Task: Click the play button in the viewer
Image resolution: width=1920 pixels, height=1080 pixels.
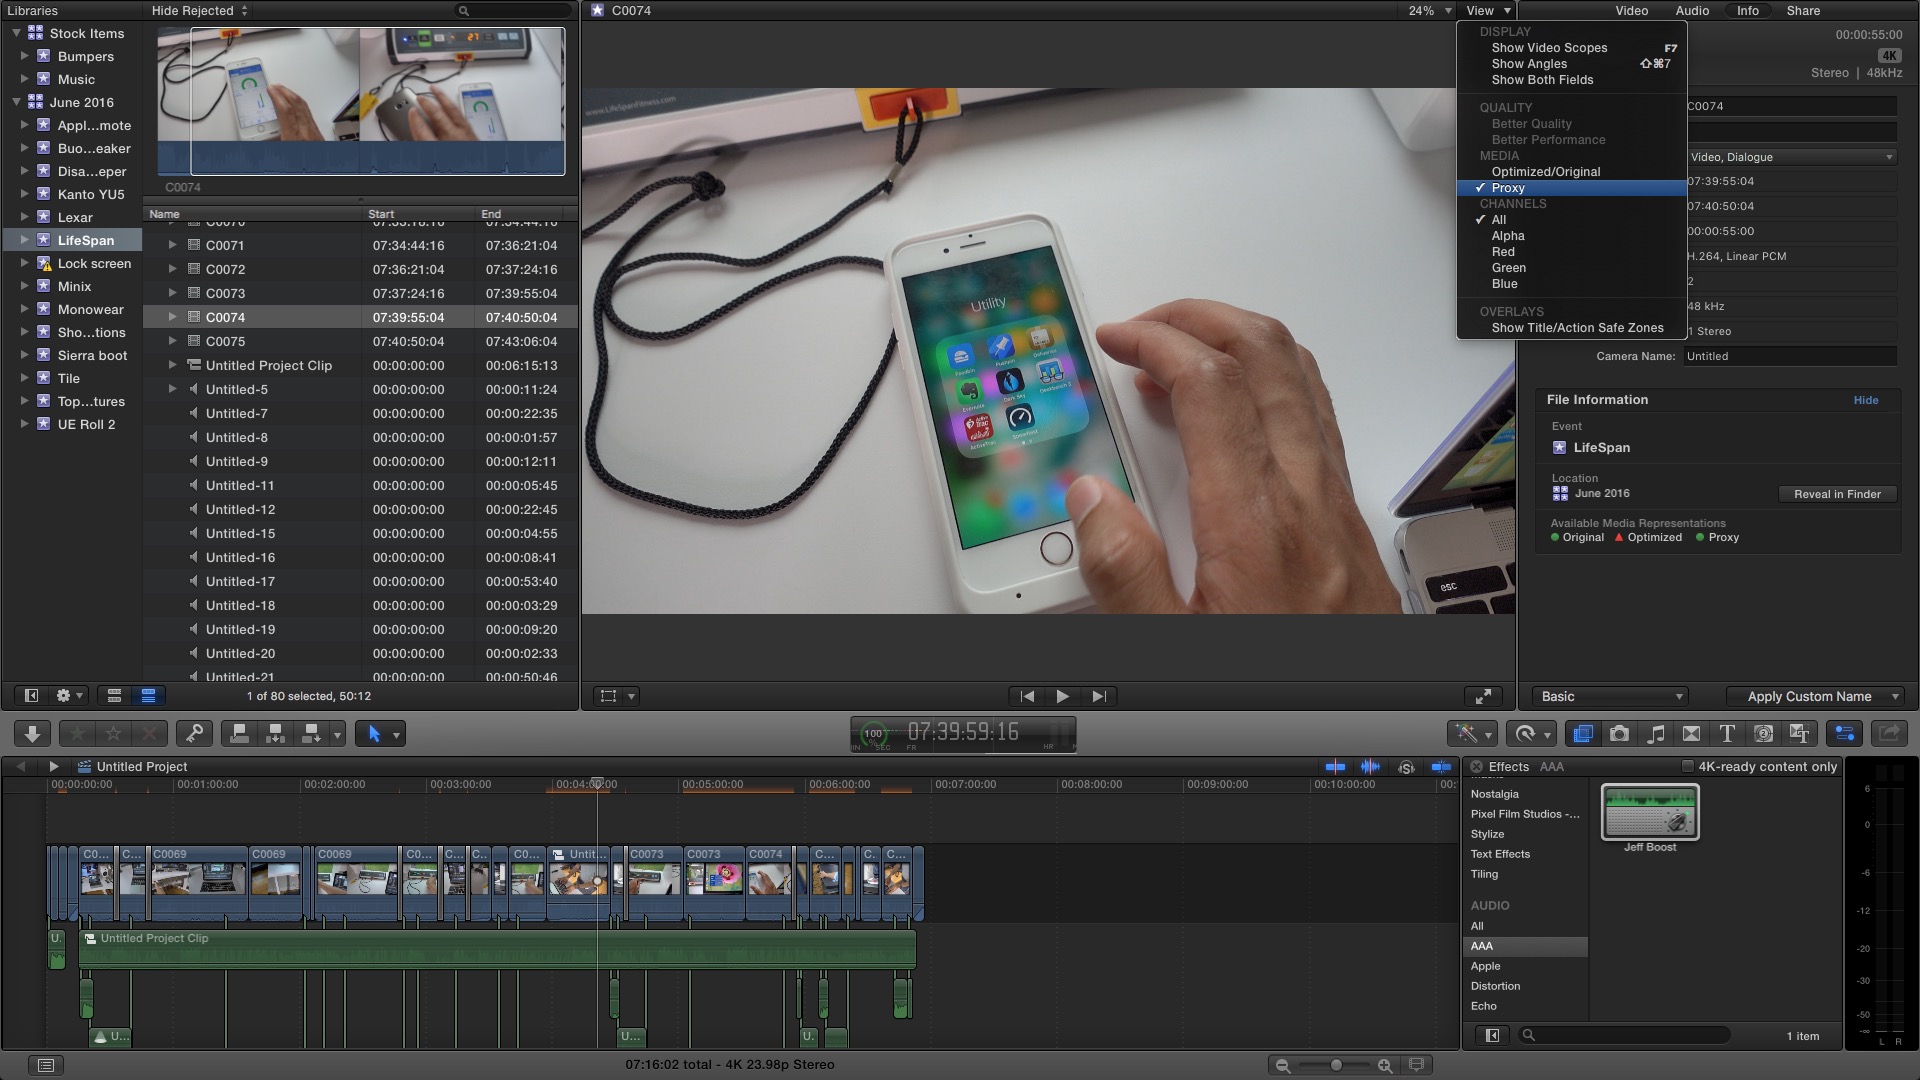Action: point(1063,696)
